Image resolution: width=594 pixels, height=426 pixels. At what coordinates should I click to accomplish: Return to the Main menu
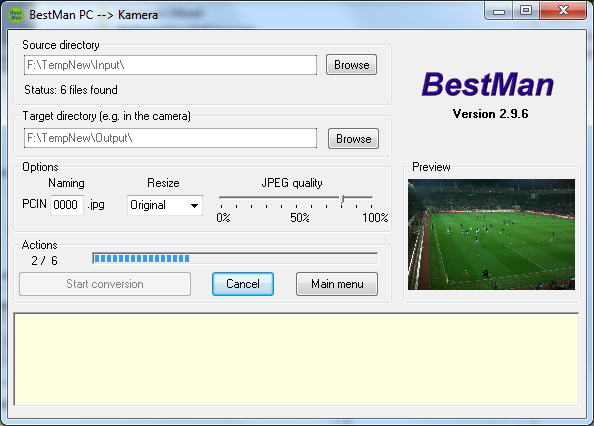click(337, 284)
